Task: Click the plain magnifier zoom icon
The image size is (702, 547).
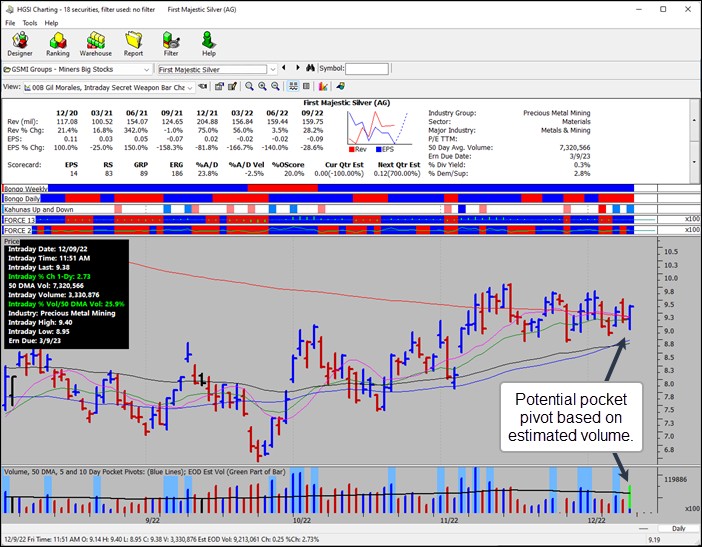Action: 249,86
